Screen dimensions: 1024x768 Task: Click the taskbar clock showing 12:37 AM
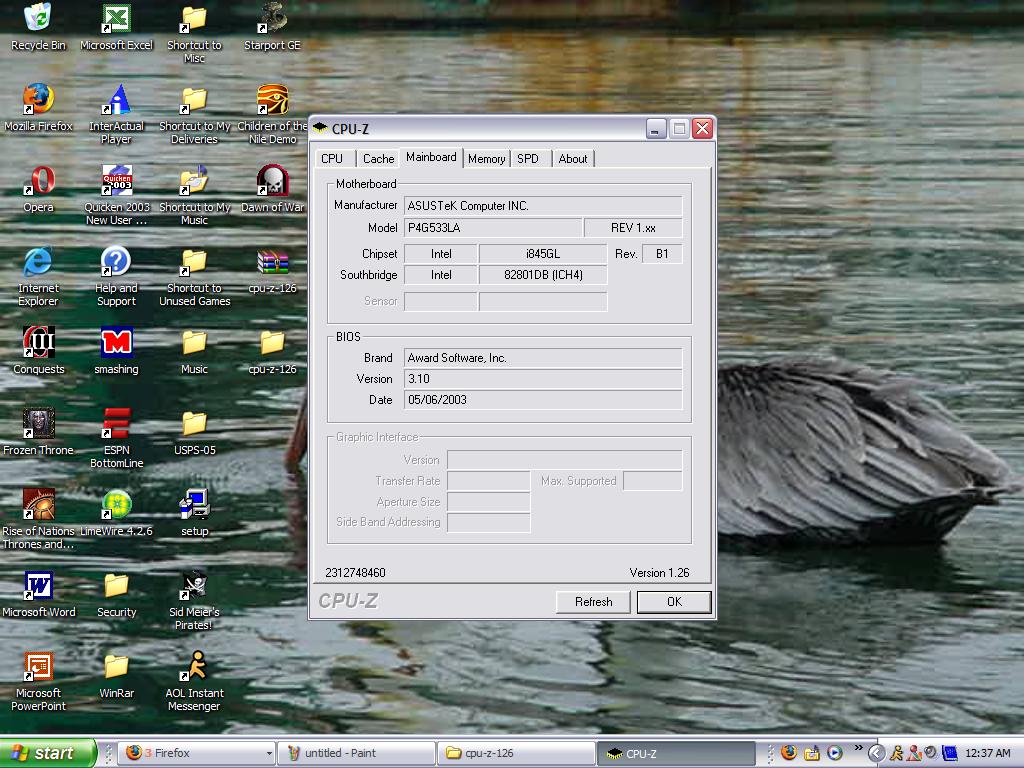coord(987,753)
